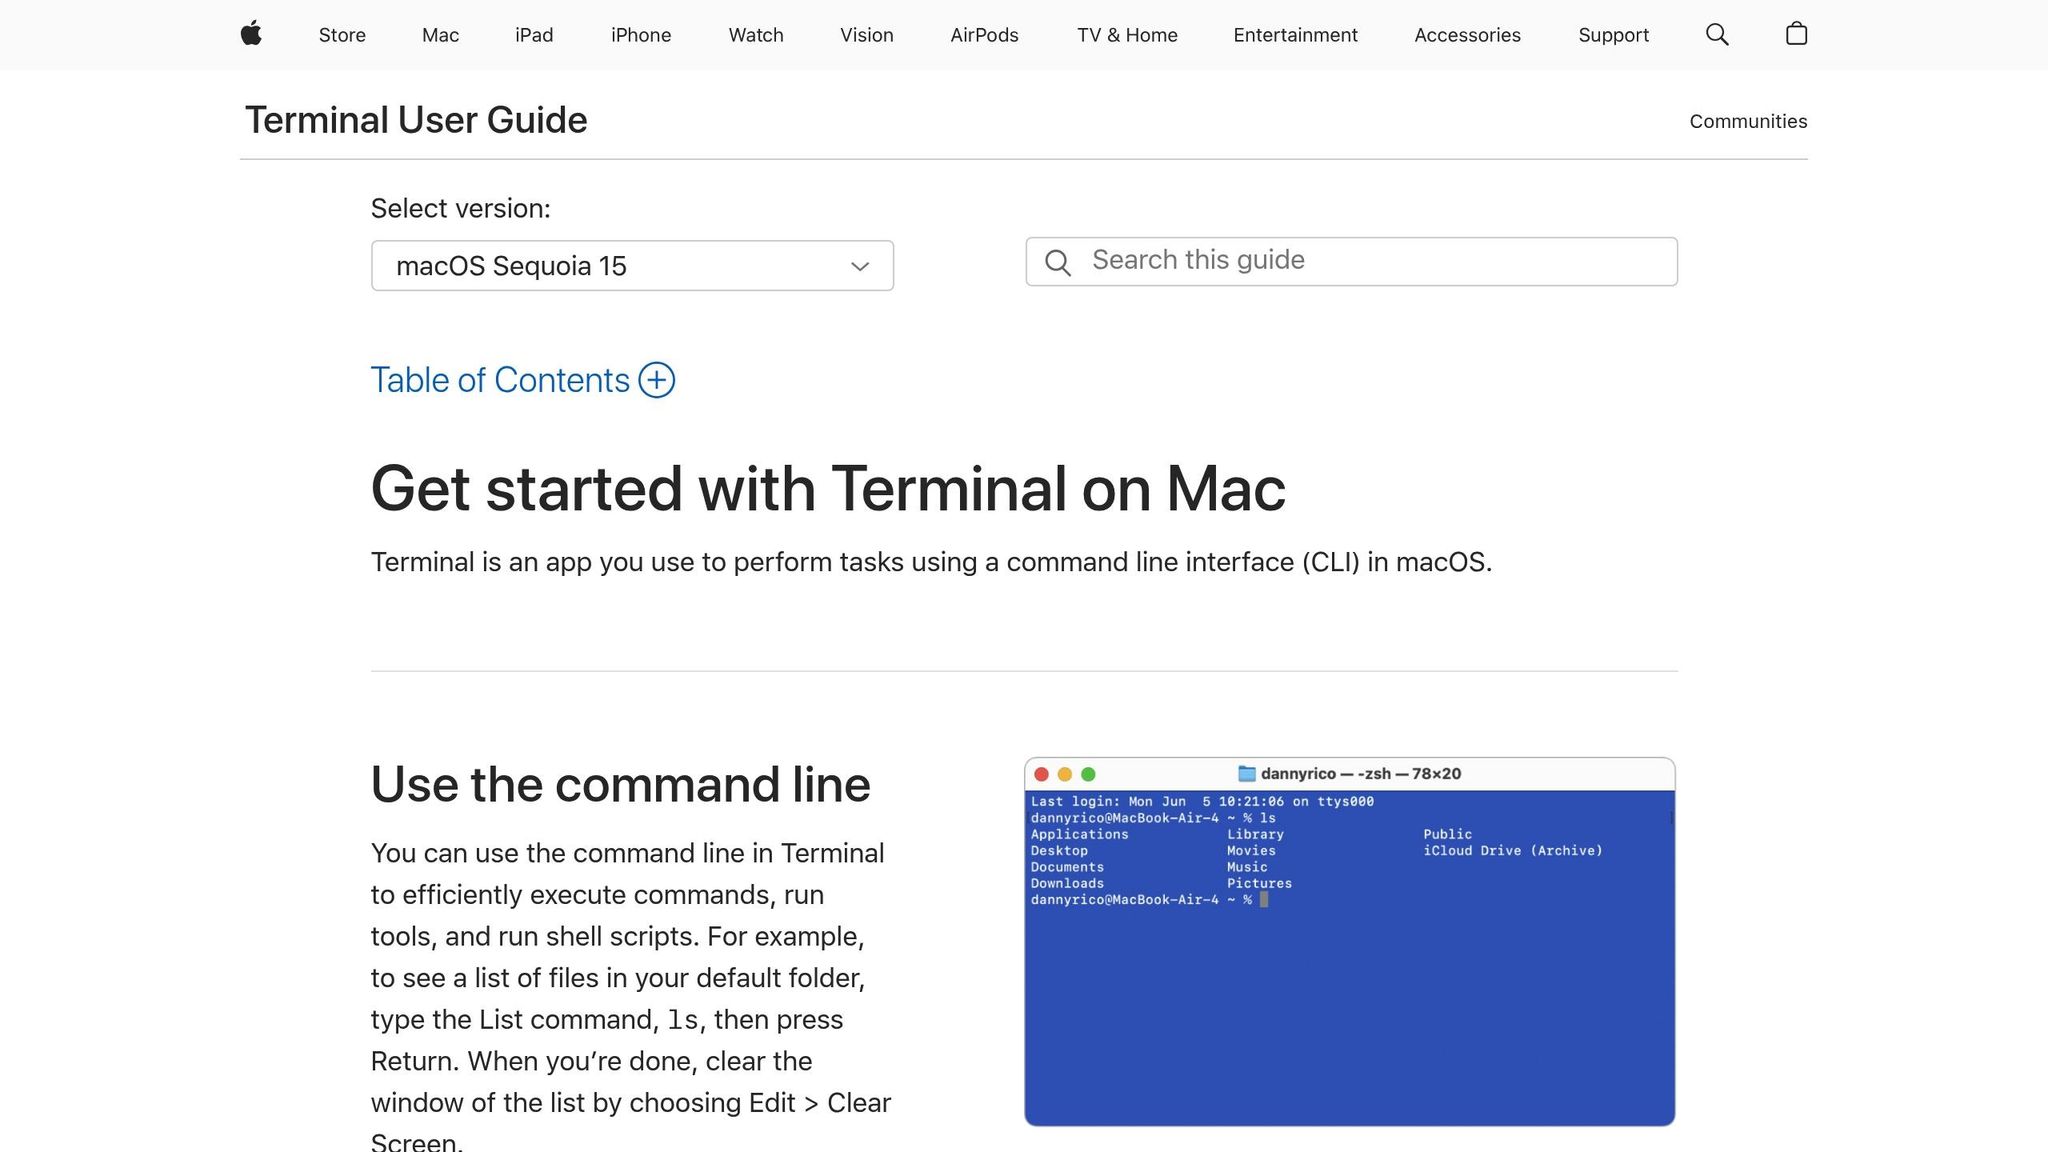Image resolution: width=2048 pixels, height=1152 pixels.
Task: Open the Communities link
Action: (1748, 121)
